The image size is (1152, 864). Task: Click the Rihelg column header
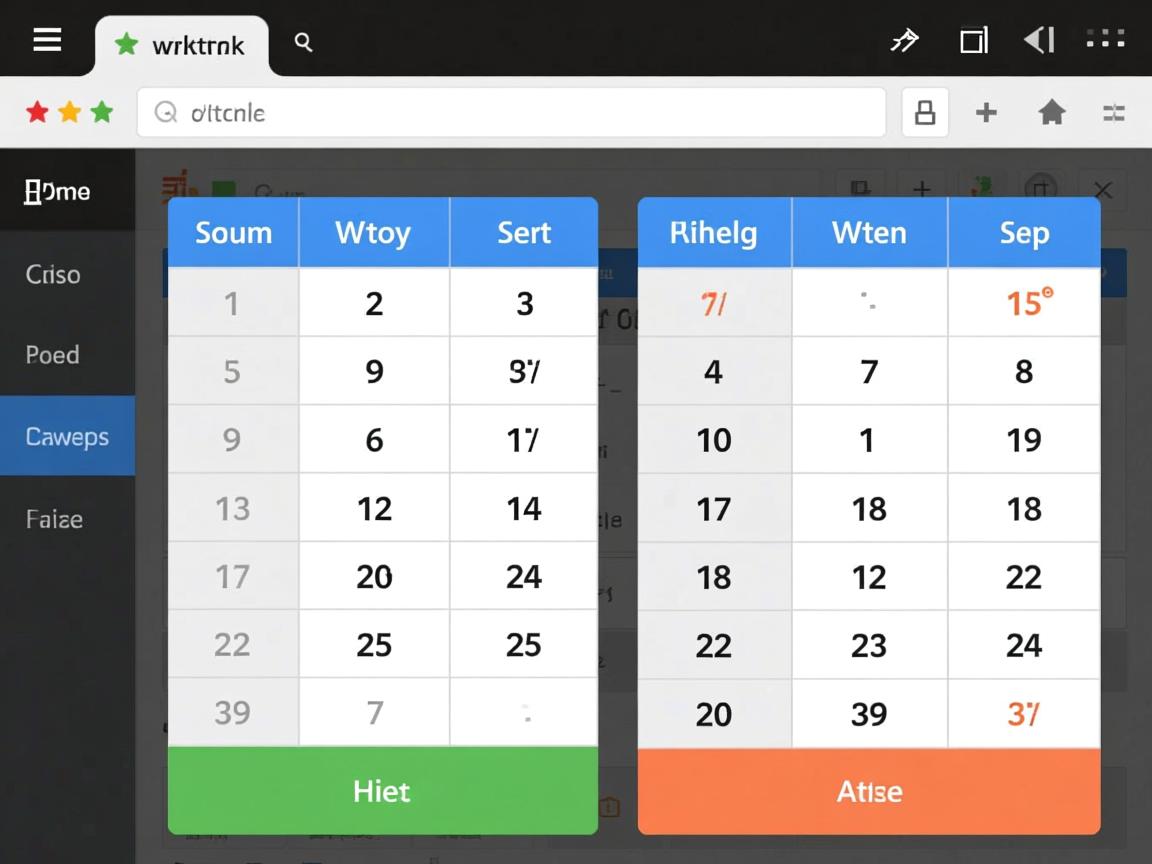[713, 233]
